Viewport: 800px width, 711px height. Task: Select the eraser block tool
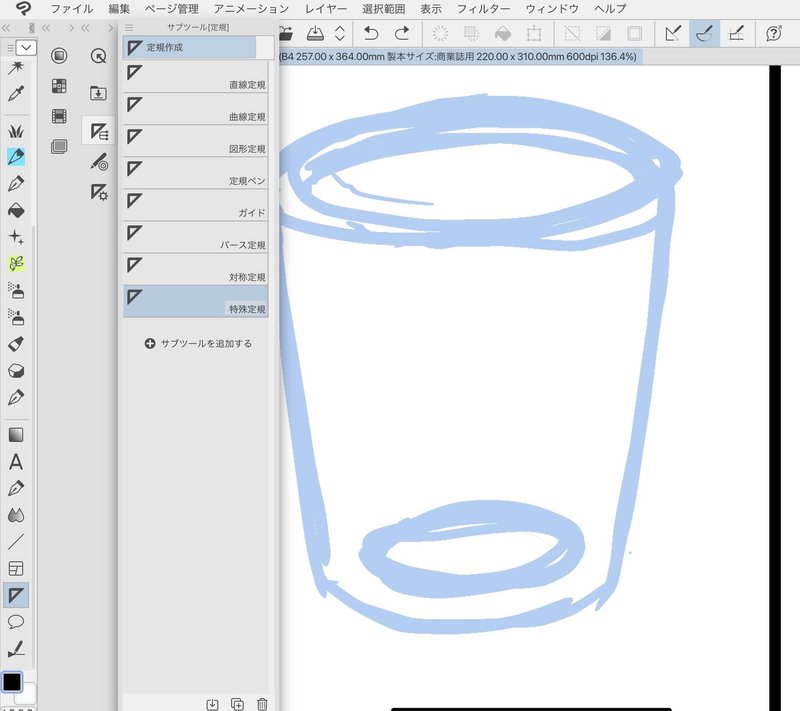pyautogui.click(x=16, y=371)
